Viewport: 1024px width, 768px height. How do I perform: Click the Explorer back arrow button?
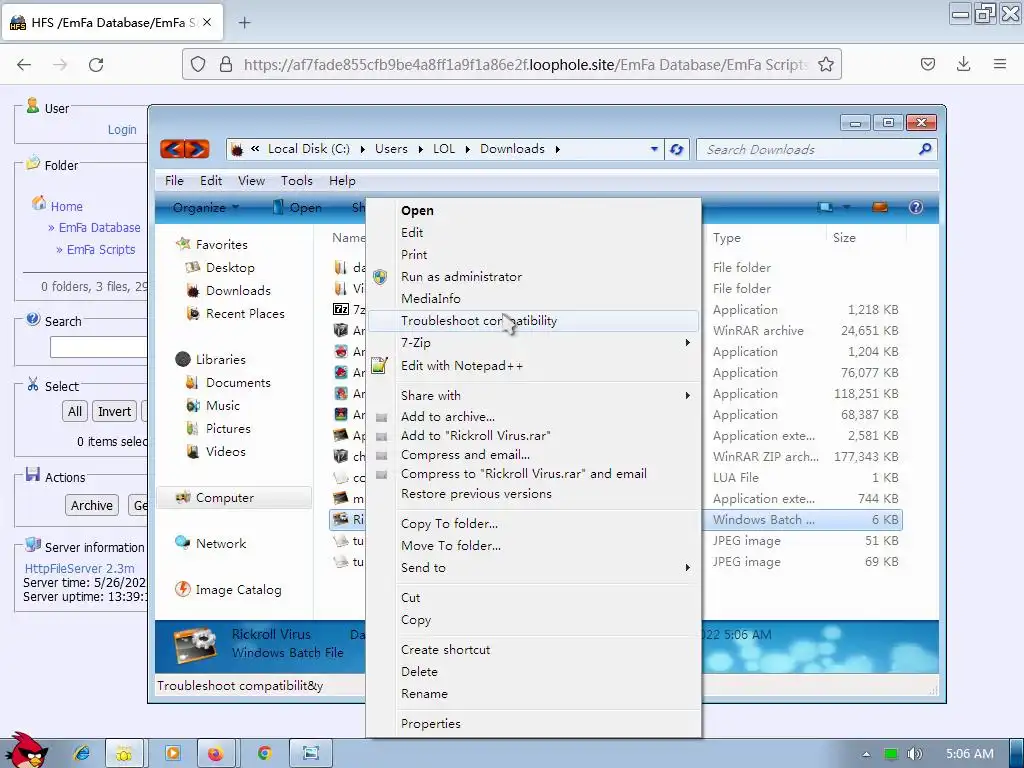172,149
